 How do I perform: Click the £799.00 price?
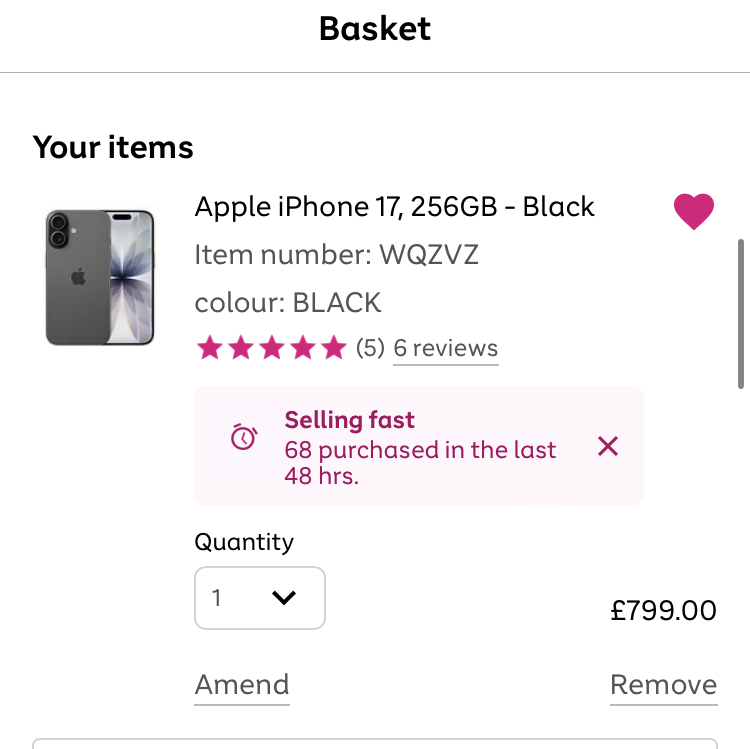coord(663,610)
